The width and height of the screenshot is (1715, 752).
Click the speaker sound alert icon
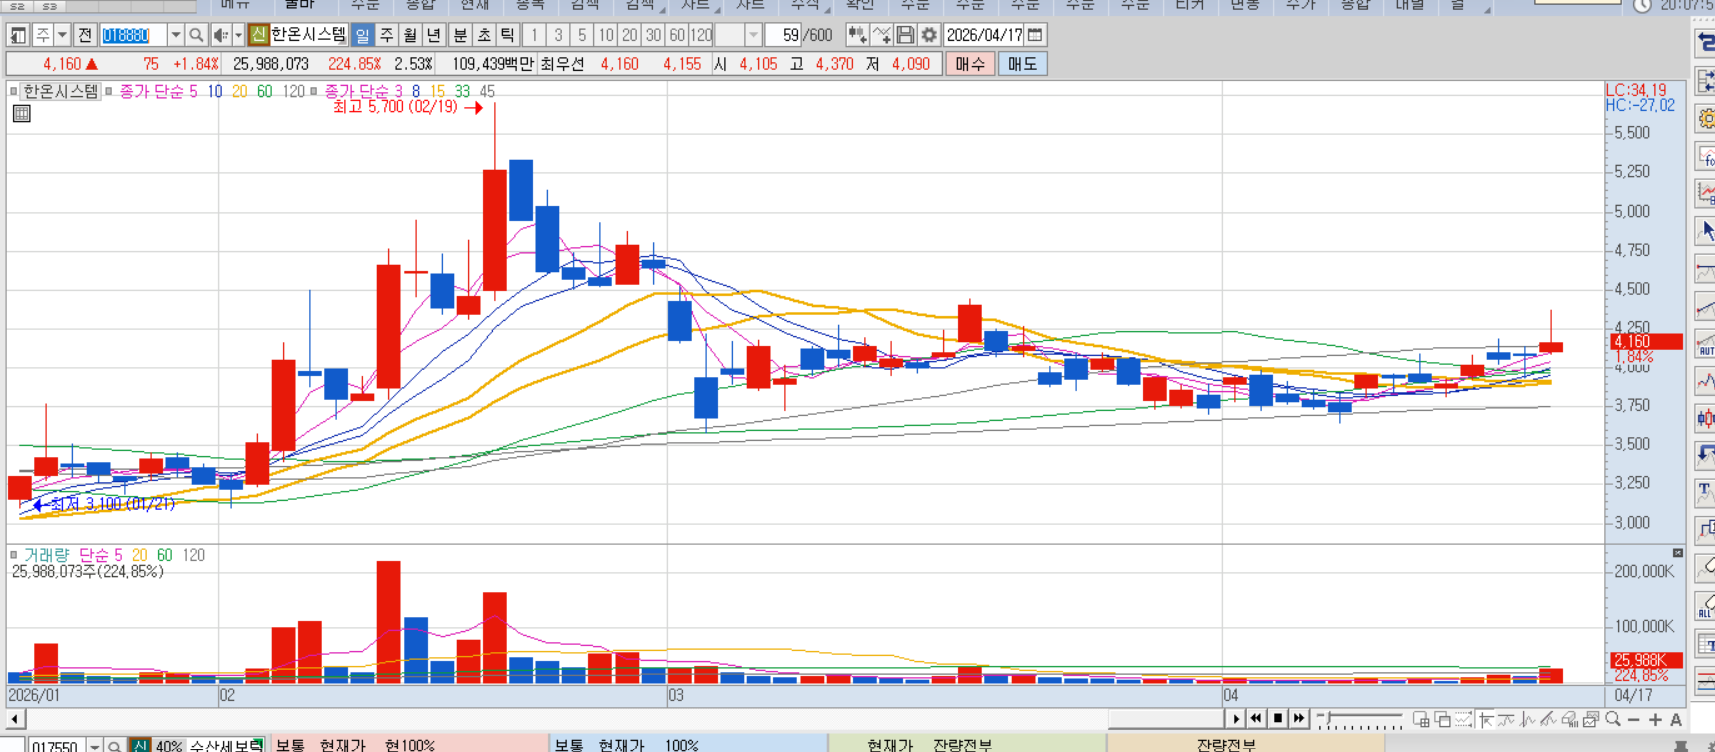(x=220, y=35)
